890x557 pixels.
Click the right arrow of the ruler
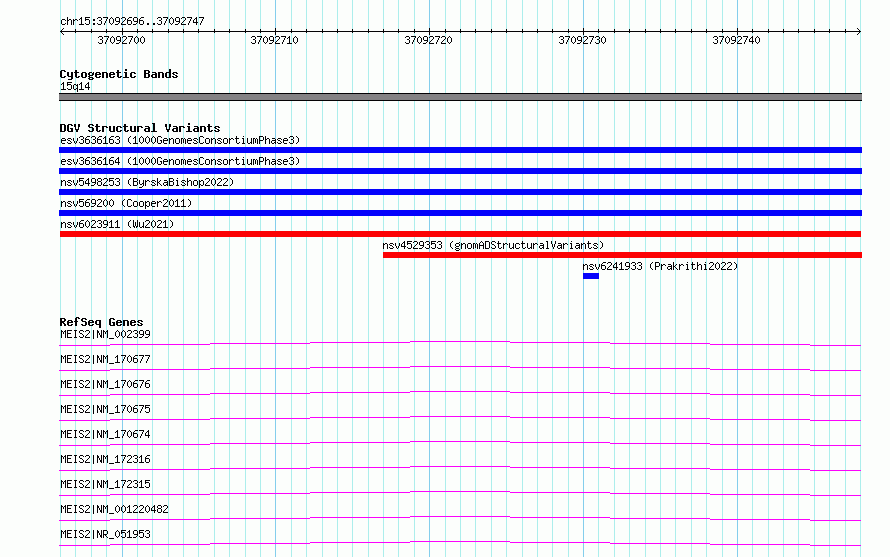859,31
